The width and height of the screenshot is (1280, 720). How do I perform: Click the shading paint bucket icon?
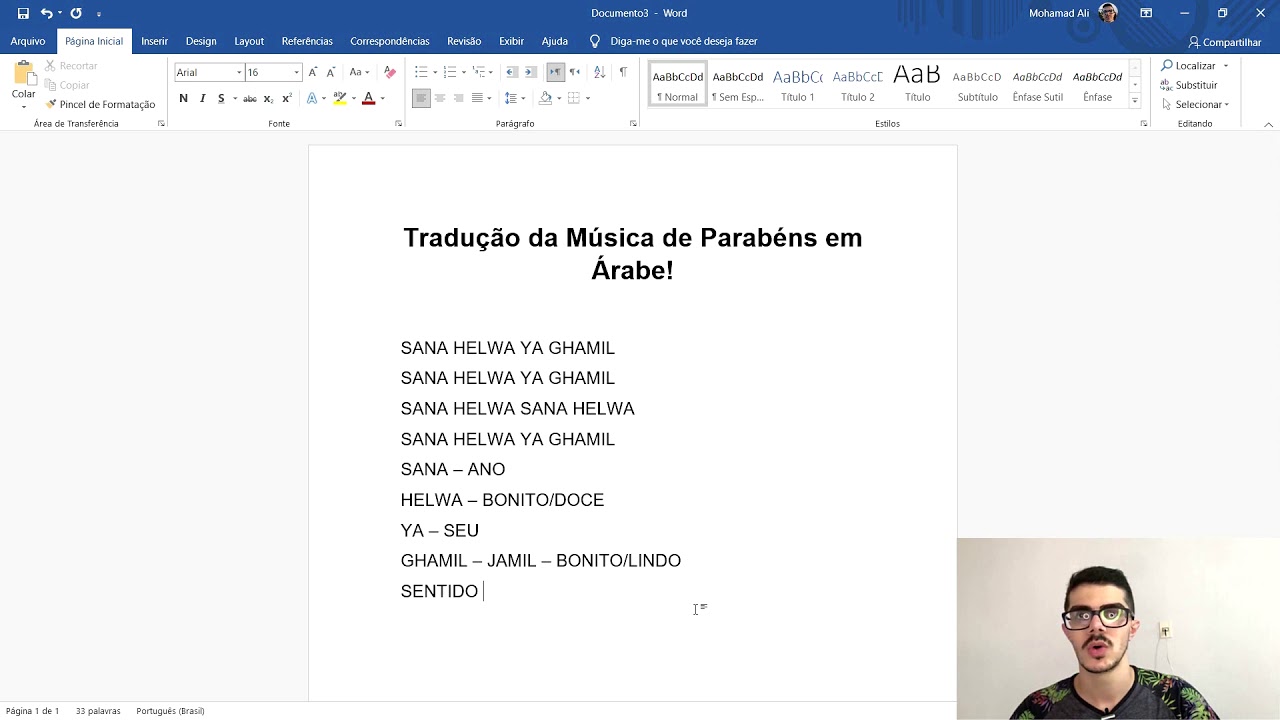pos(545,98)
